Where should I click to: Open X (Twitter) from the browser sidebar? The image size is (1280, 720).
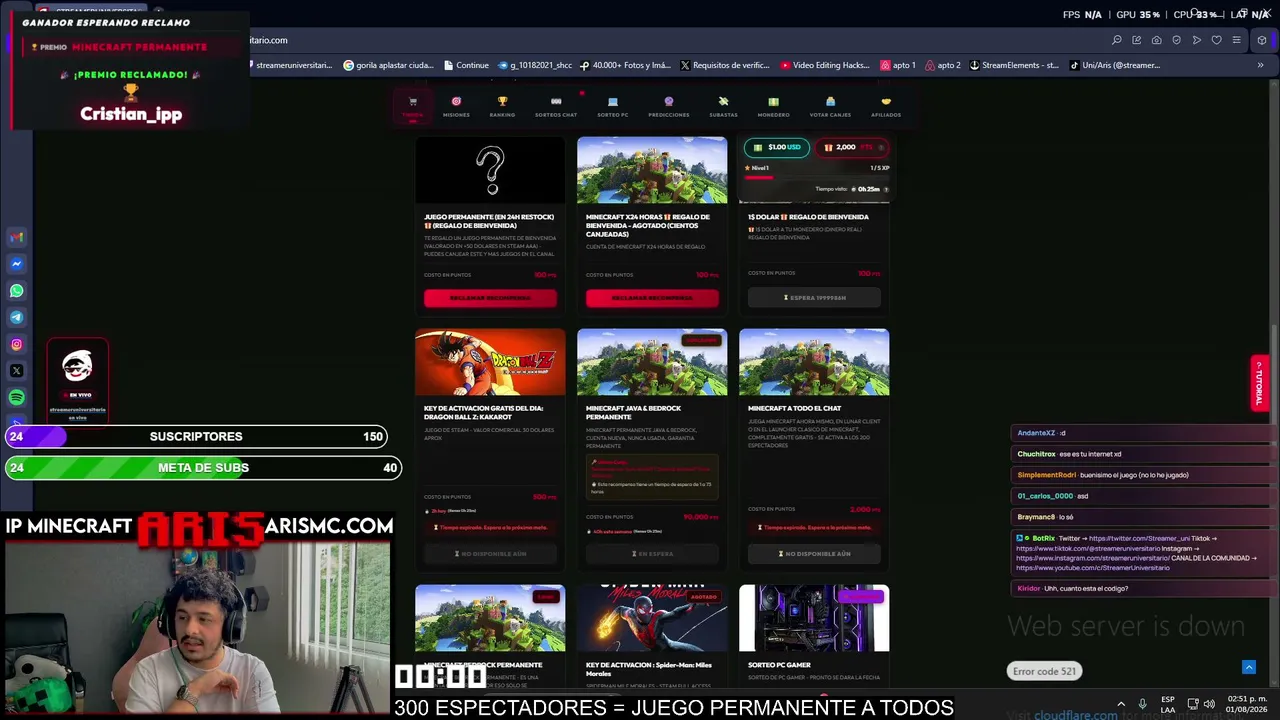16,371
